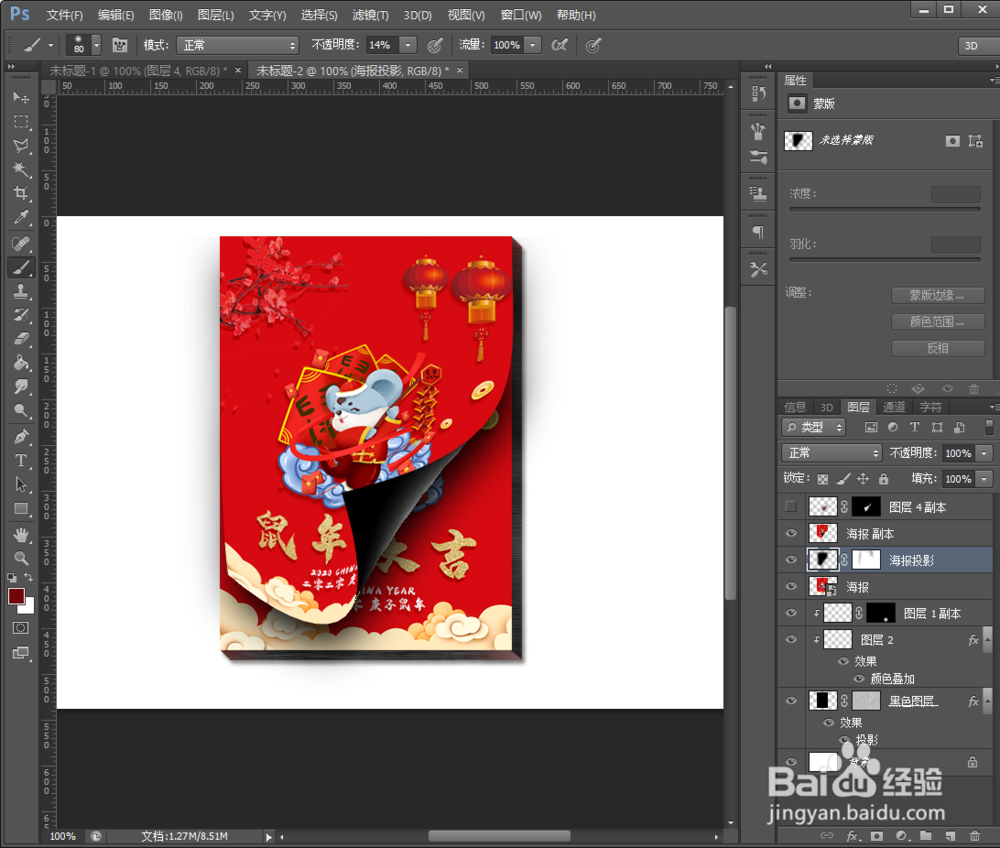Open the brush panel toggle icon
Screen dimensions: 1000x848
(x=120, y=45)
